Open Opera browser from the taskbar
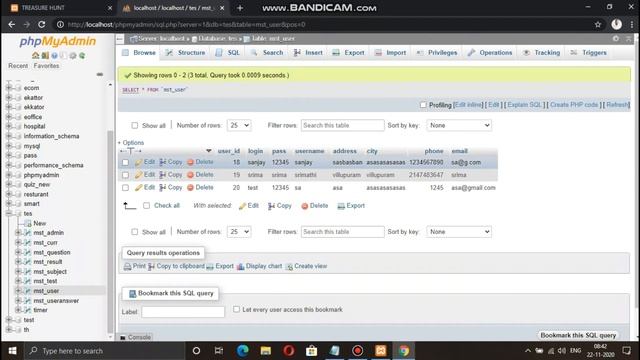Viewport: 640px width, 360px height. pyautogui.click(x=289, y=351)
